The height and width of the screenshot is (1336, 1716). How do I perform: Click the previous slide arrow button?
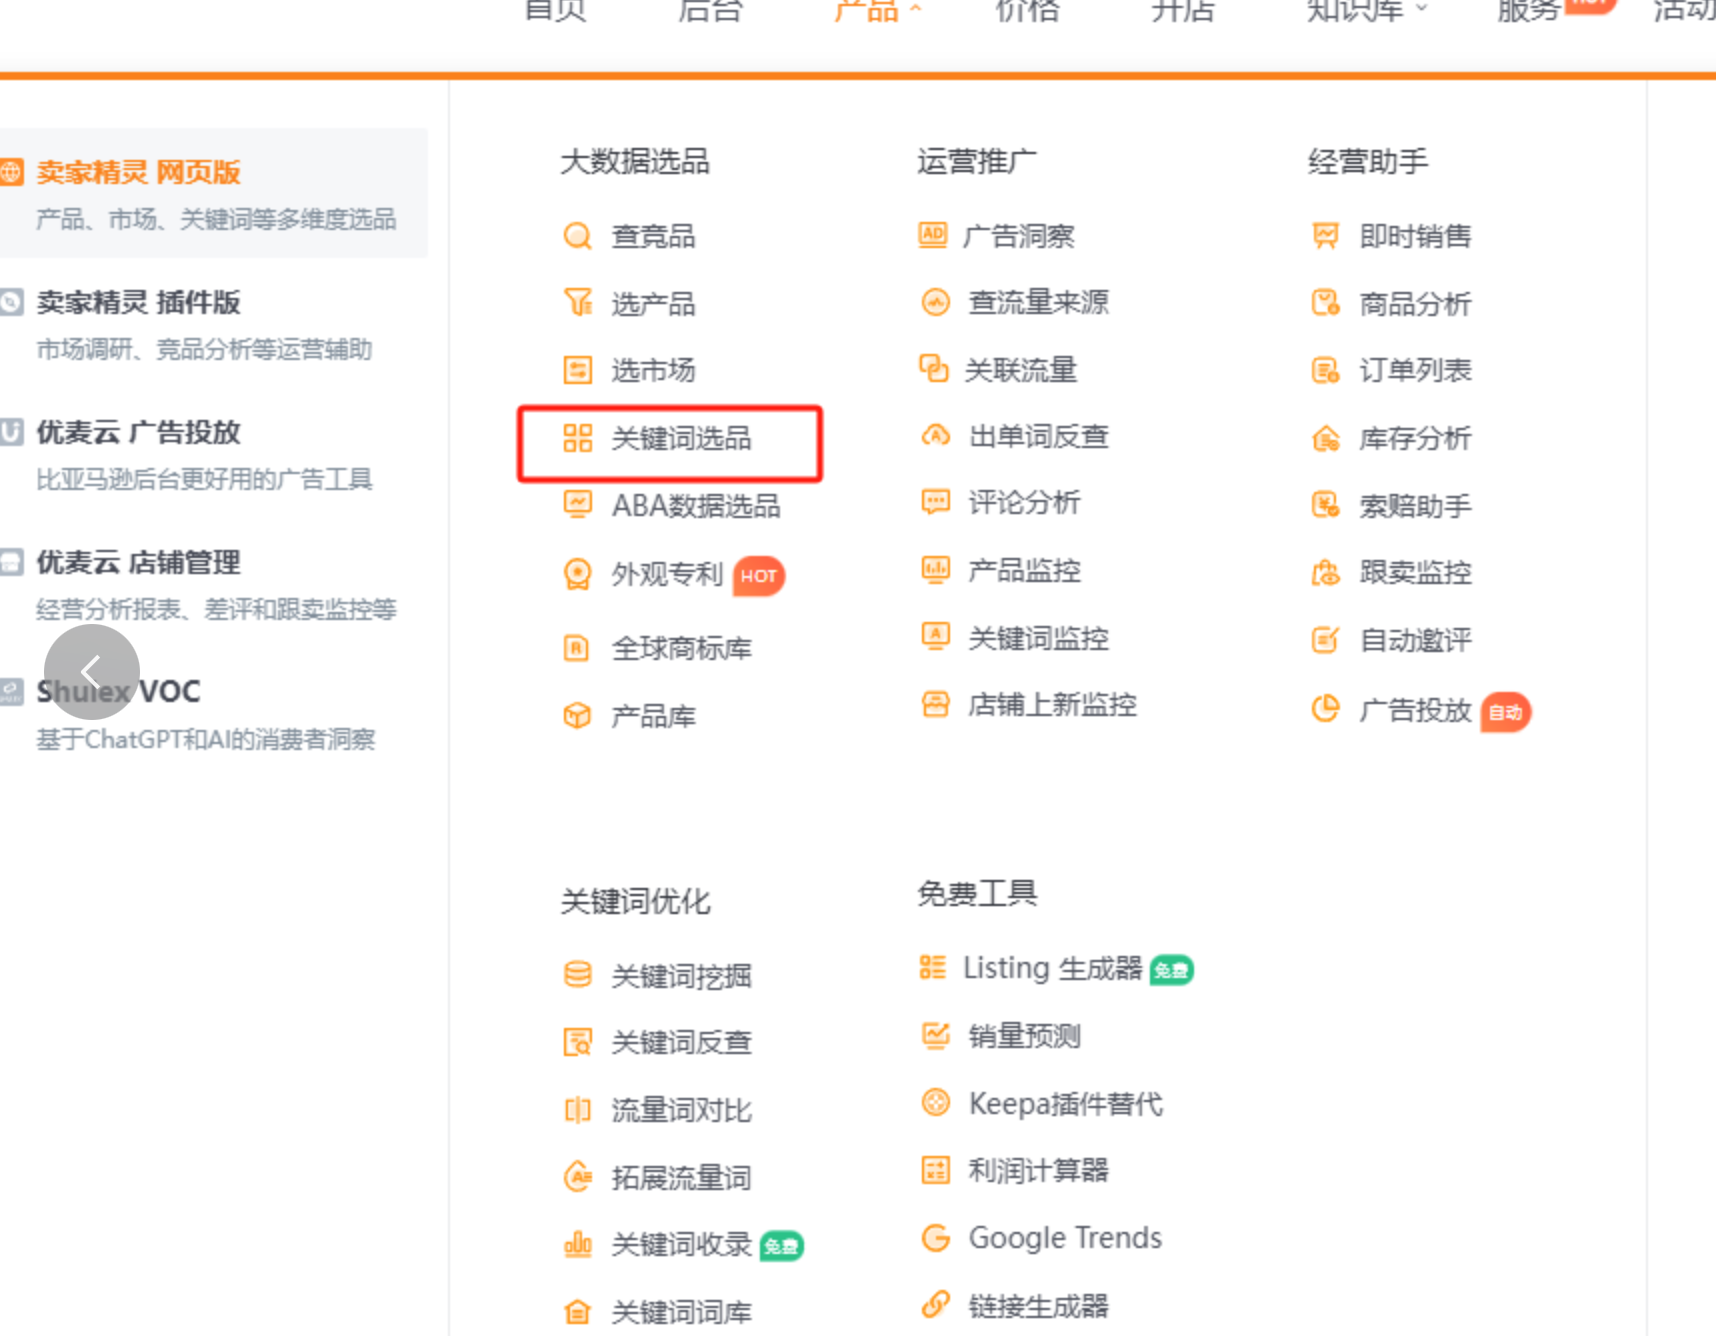[92, 672]
